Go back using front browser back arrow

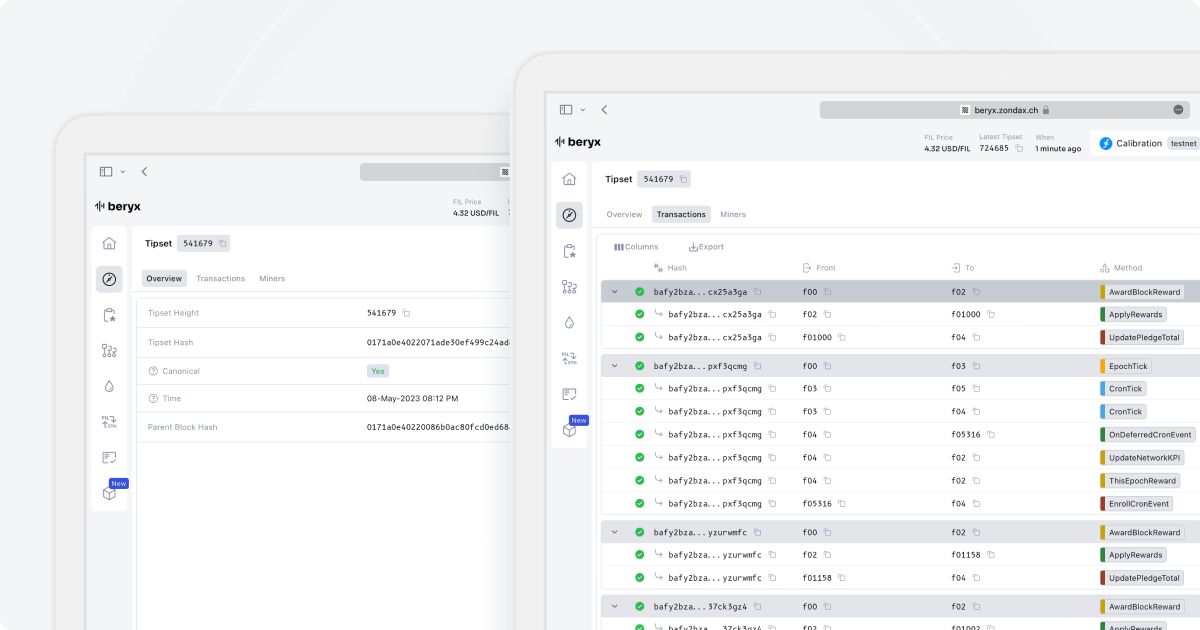(x=604, y=110)
